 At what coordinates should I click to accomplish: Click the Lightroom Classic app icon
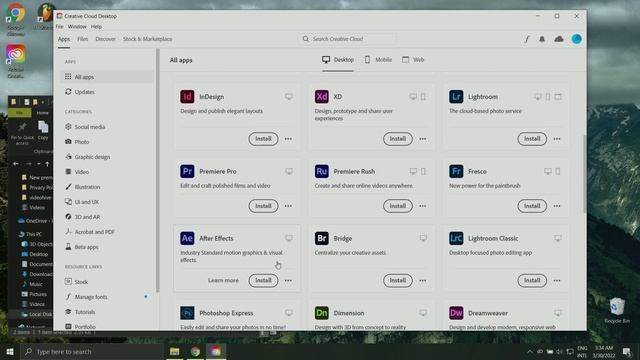coord(456,238)
